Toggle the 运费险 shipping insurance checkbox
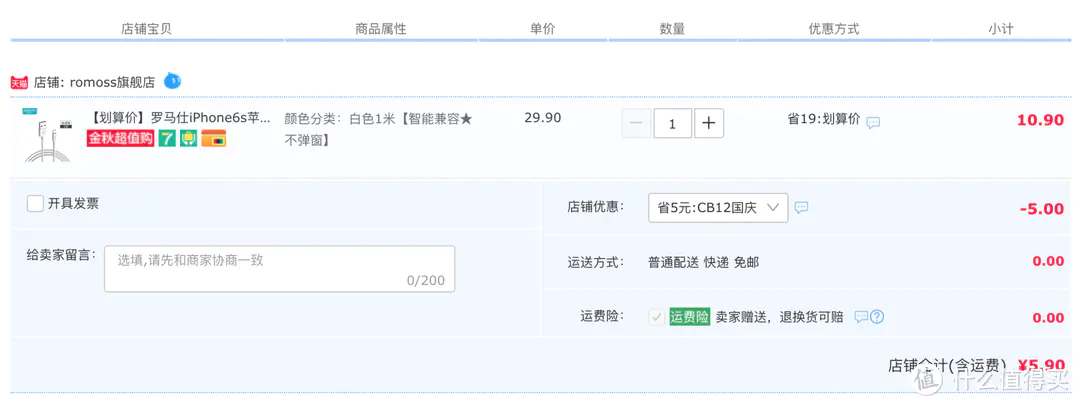 click(x=656, y=318)
